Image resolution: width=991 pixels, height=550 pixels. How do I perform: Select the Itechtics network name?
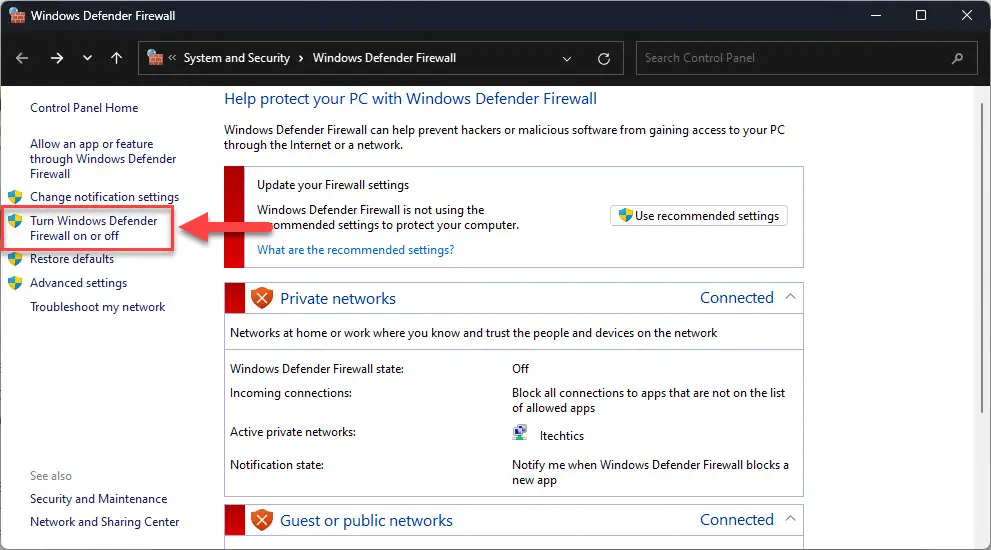click(562, 436)
